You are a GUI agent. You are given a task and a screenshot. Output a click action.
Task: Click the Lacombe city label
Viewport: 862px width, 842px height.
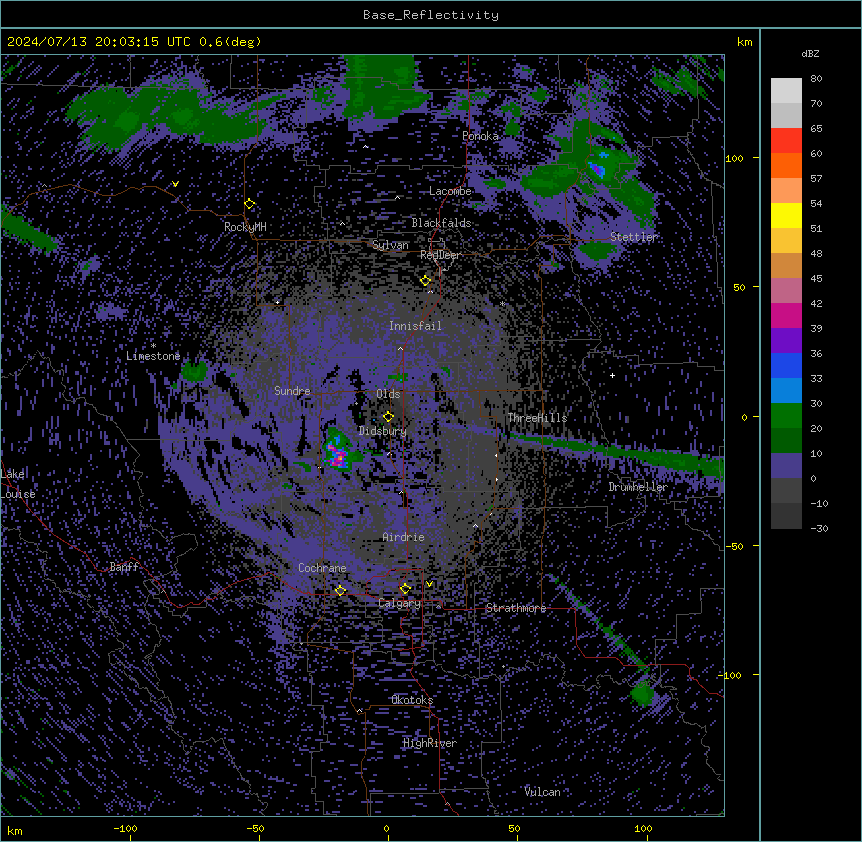(450, 191)
